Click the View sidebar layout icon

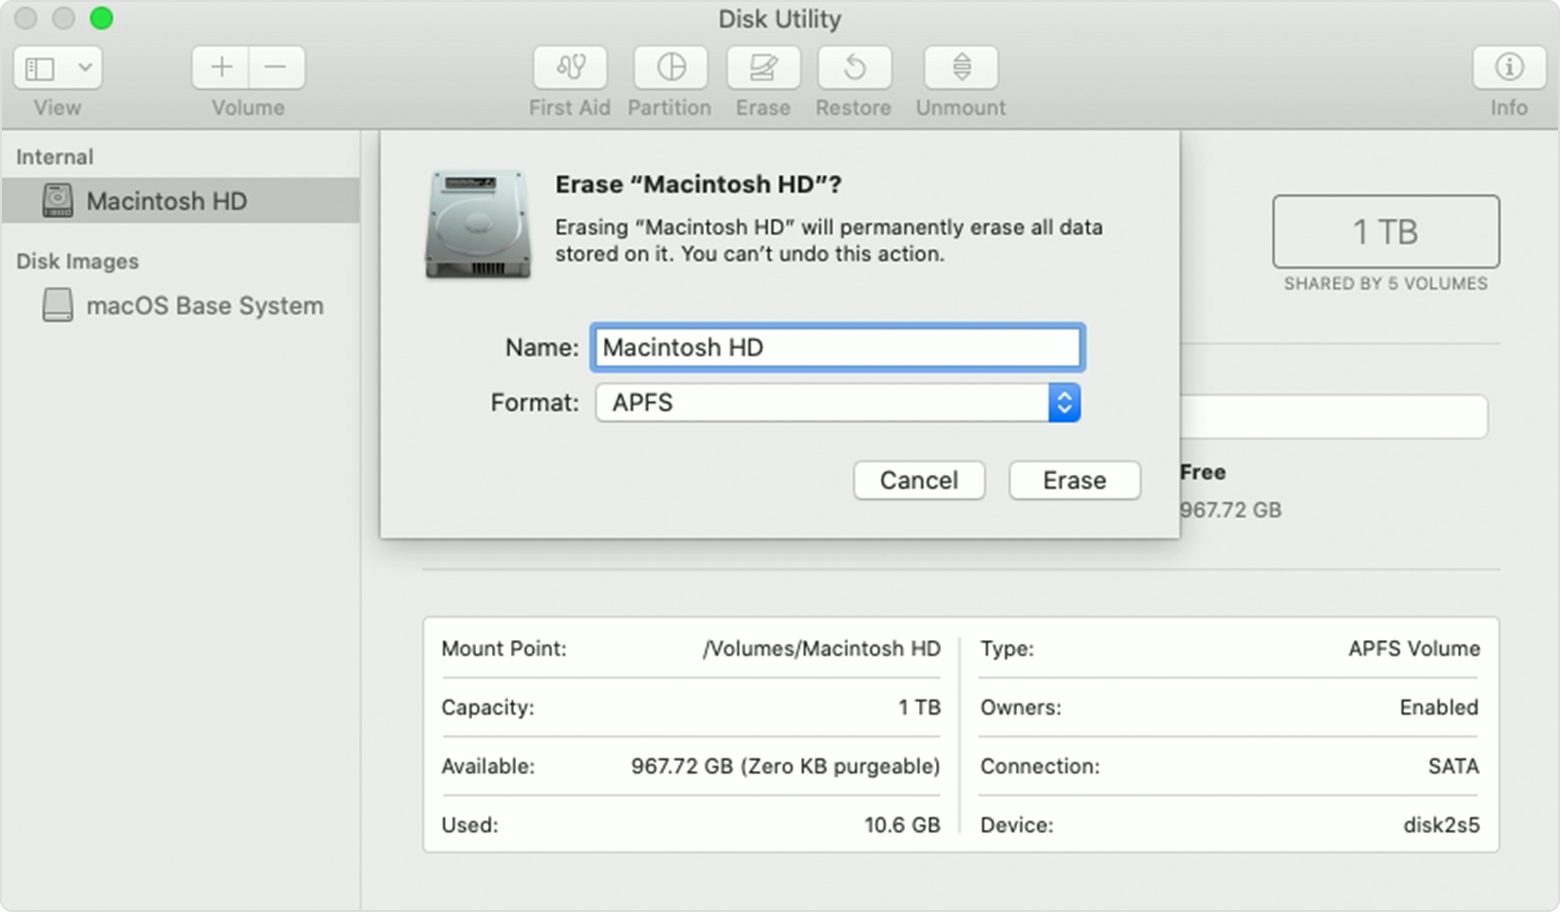pyautogui.click(x=40, y=68)
